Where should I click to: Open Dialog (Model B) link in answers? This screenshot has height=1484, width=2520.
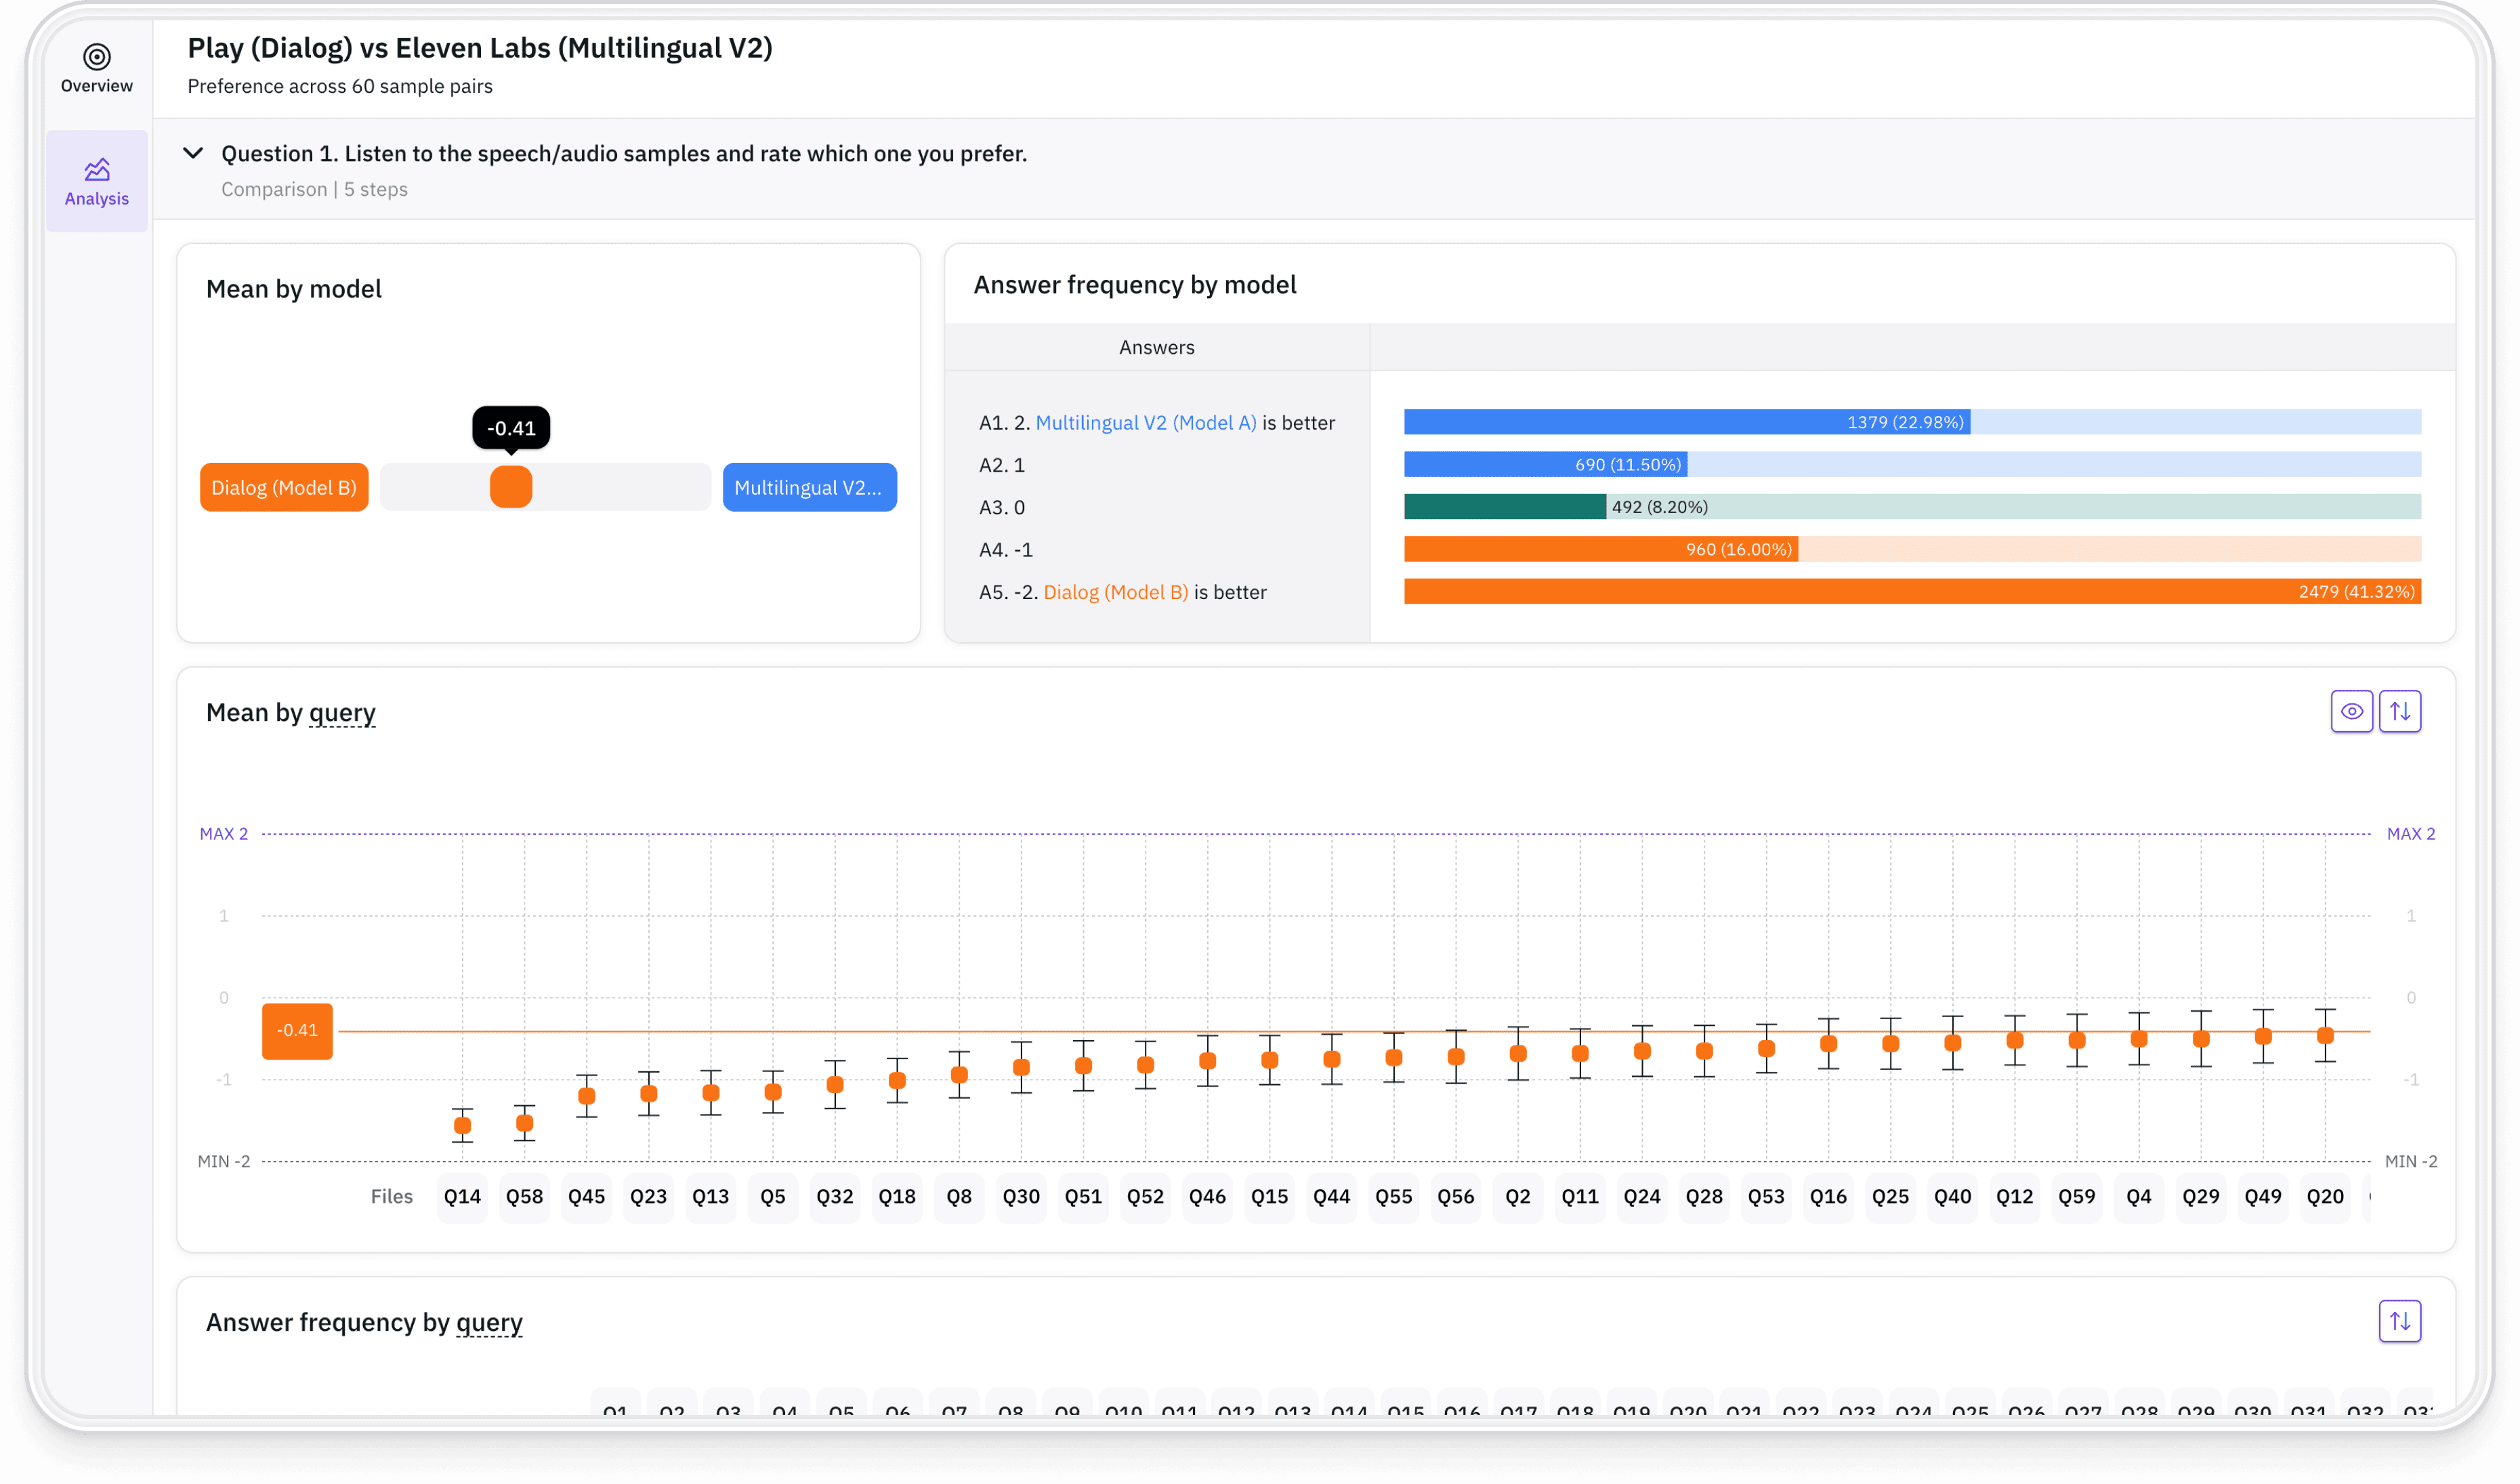pyautogui.click(x=1116, y=592)
